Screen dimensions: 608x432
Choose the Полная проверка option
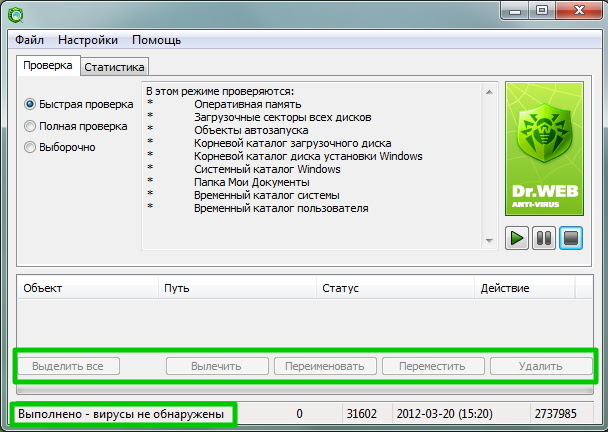(31, 126)
